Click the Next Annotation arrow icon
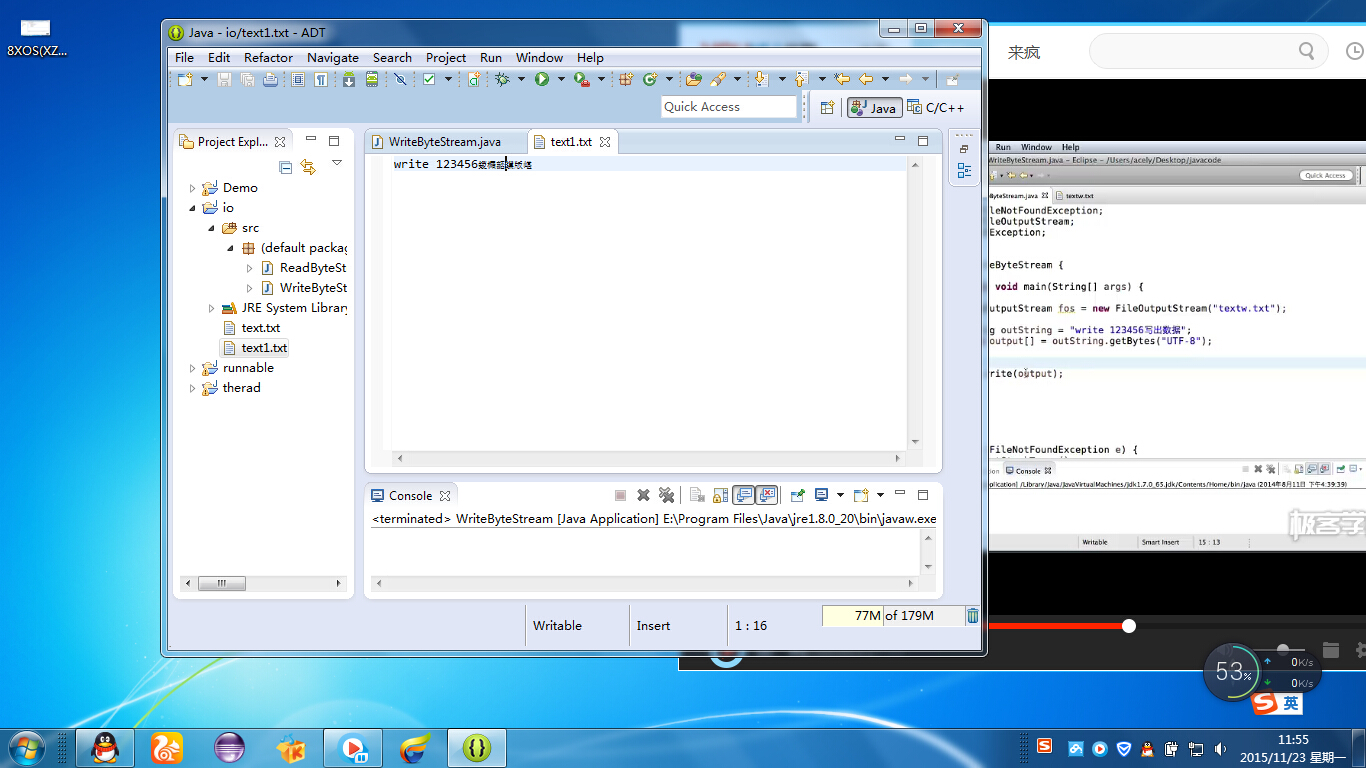Screen dimensions: 1366x768 point(760,79)
